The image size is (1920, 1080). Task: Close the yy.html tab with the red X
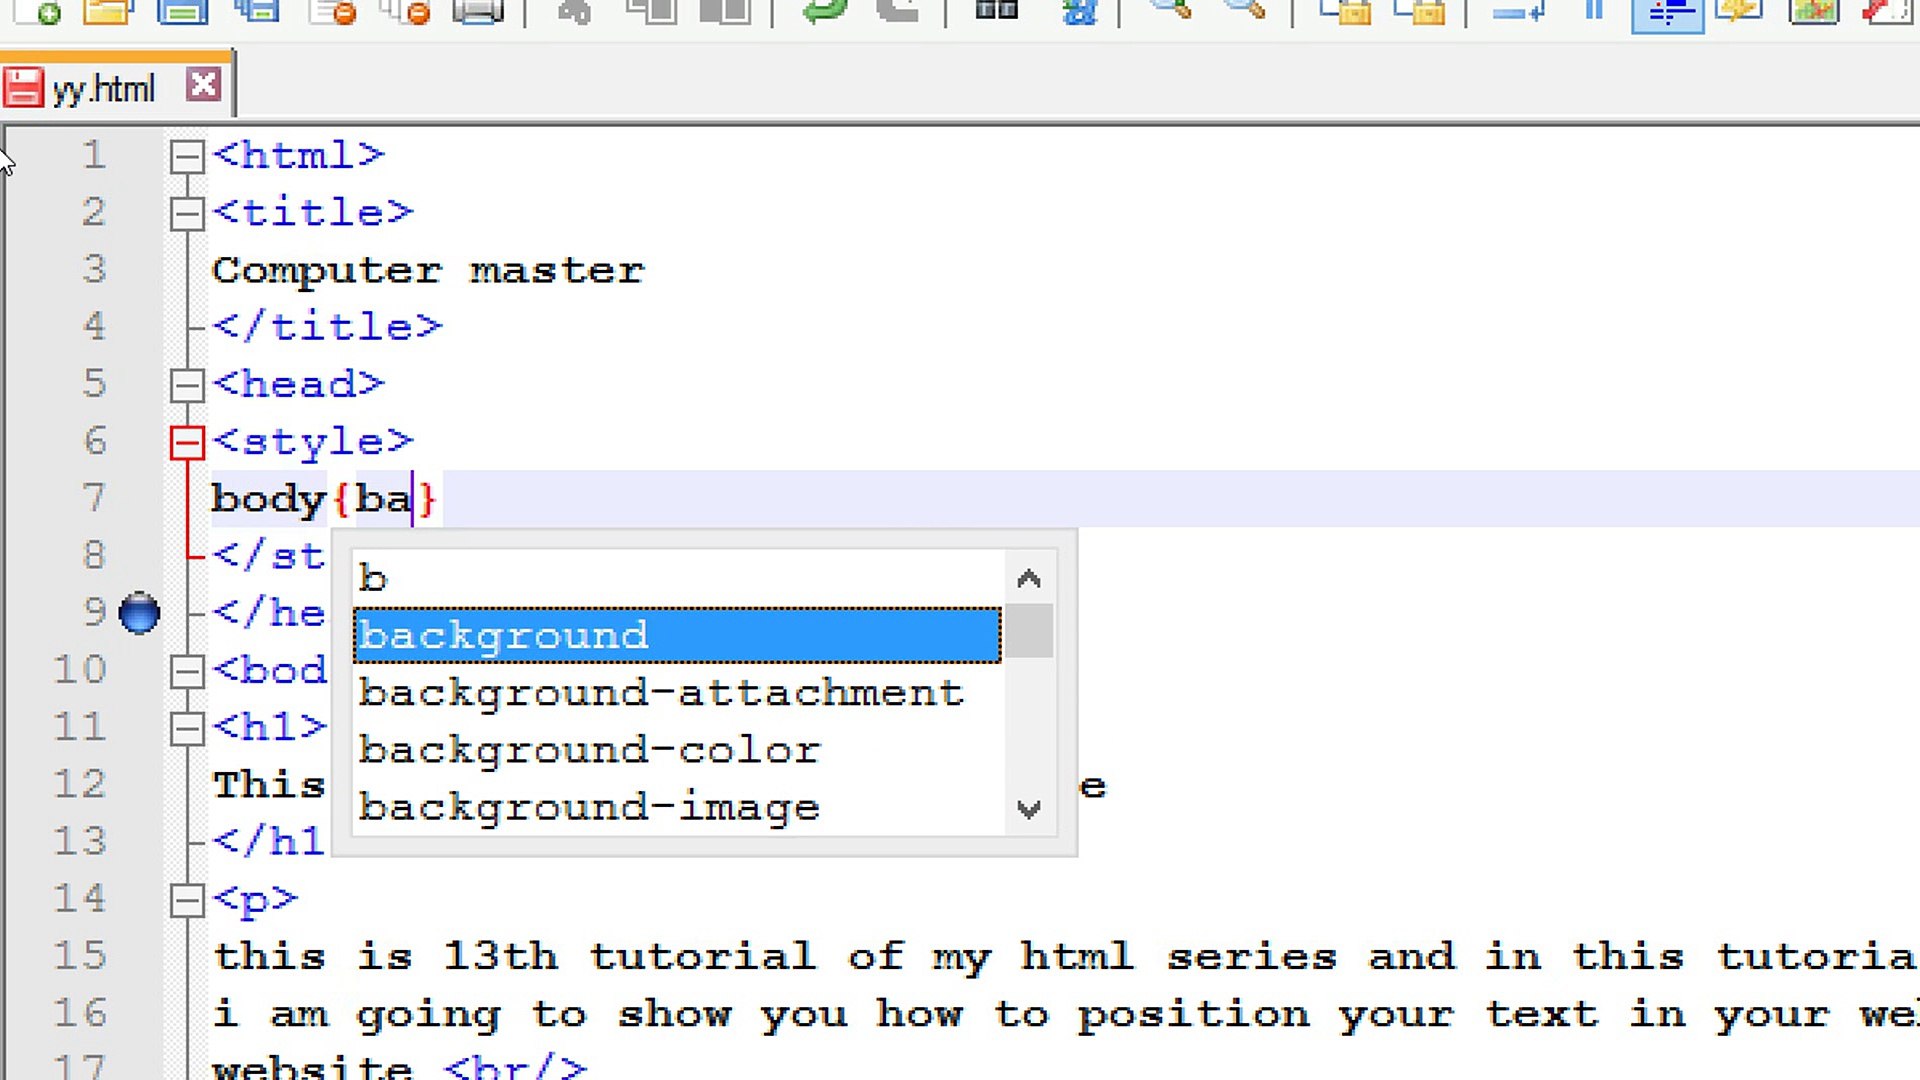pyautogui.click(x=204, y=85)
